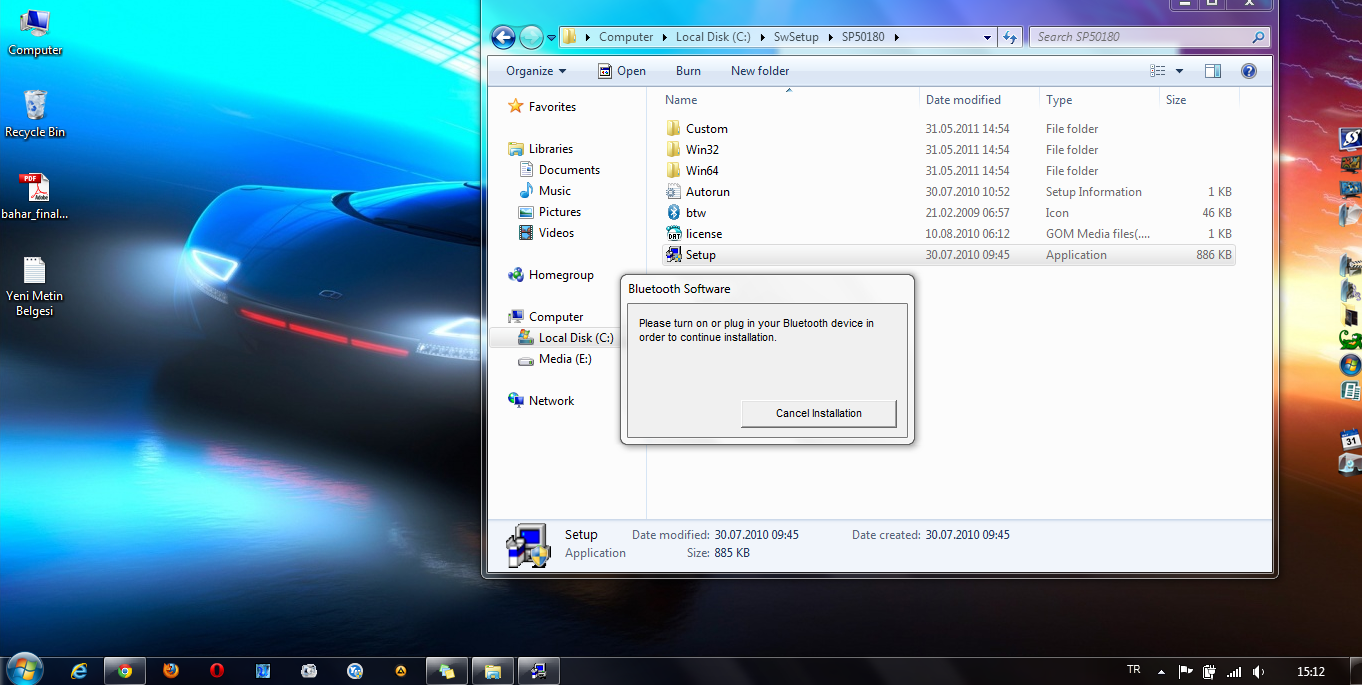
Task: Open Opera browser from the taskbar
Action: click(x=216, y=670)
